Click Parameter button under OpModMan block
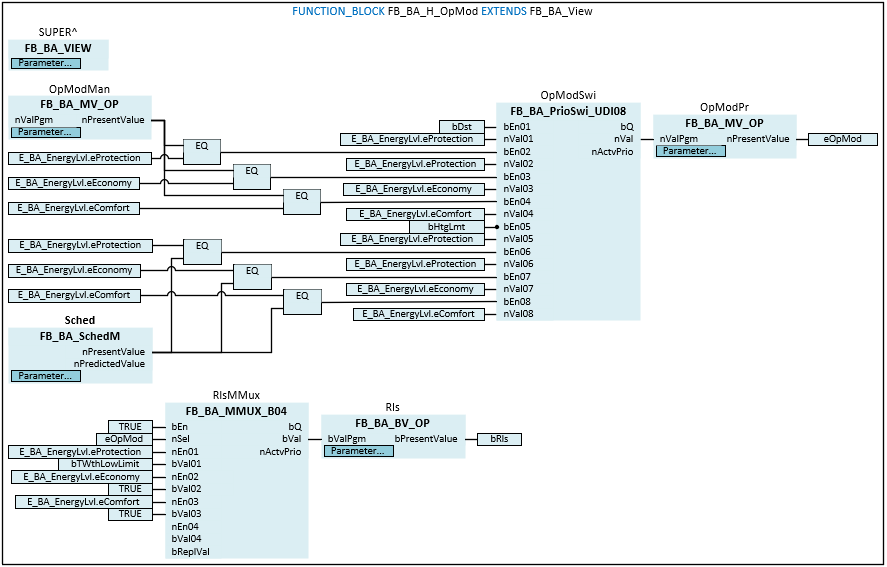 tap(46, 132)
